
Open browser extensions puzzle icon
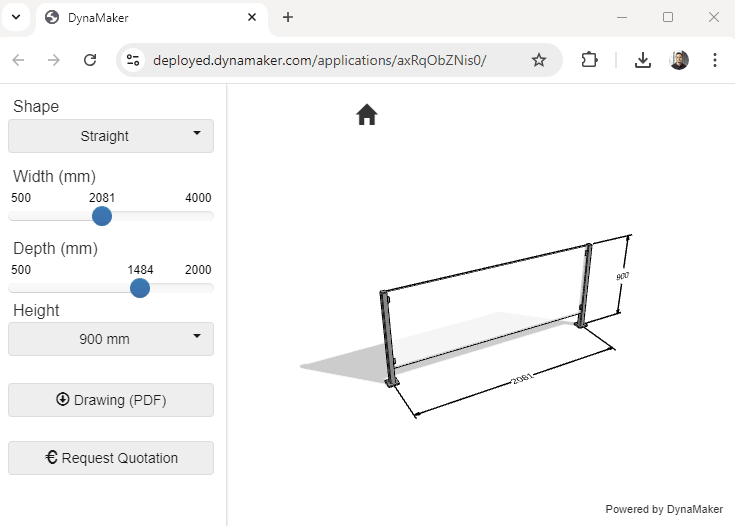[x=589, y=60]
